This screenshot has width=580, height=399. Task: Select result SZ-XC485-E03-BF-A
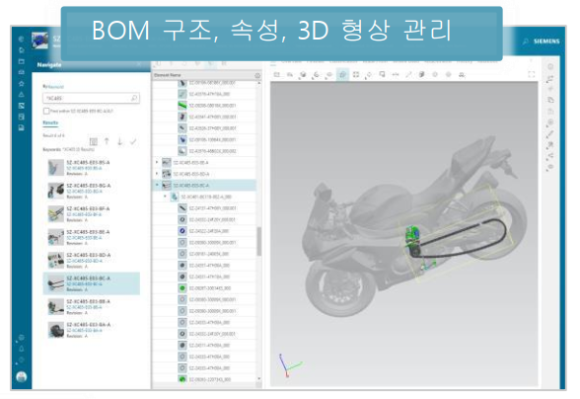point(91,214)
